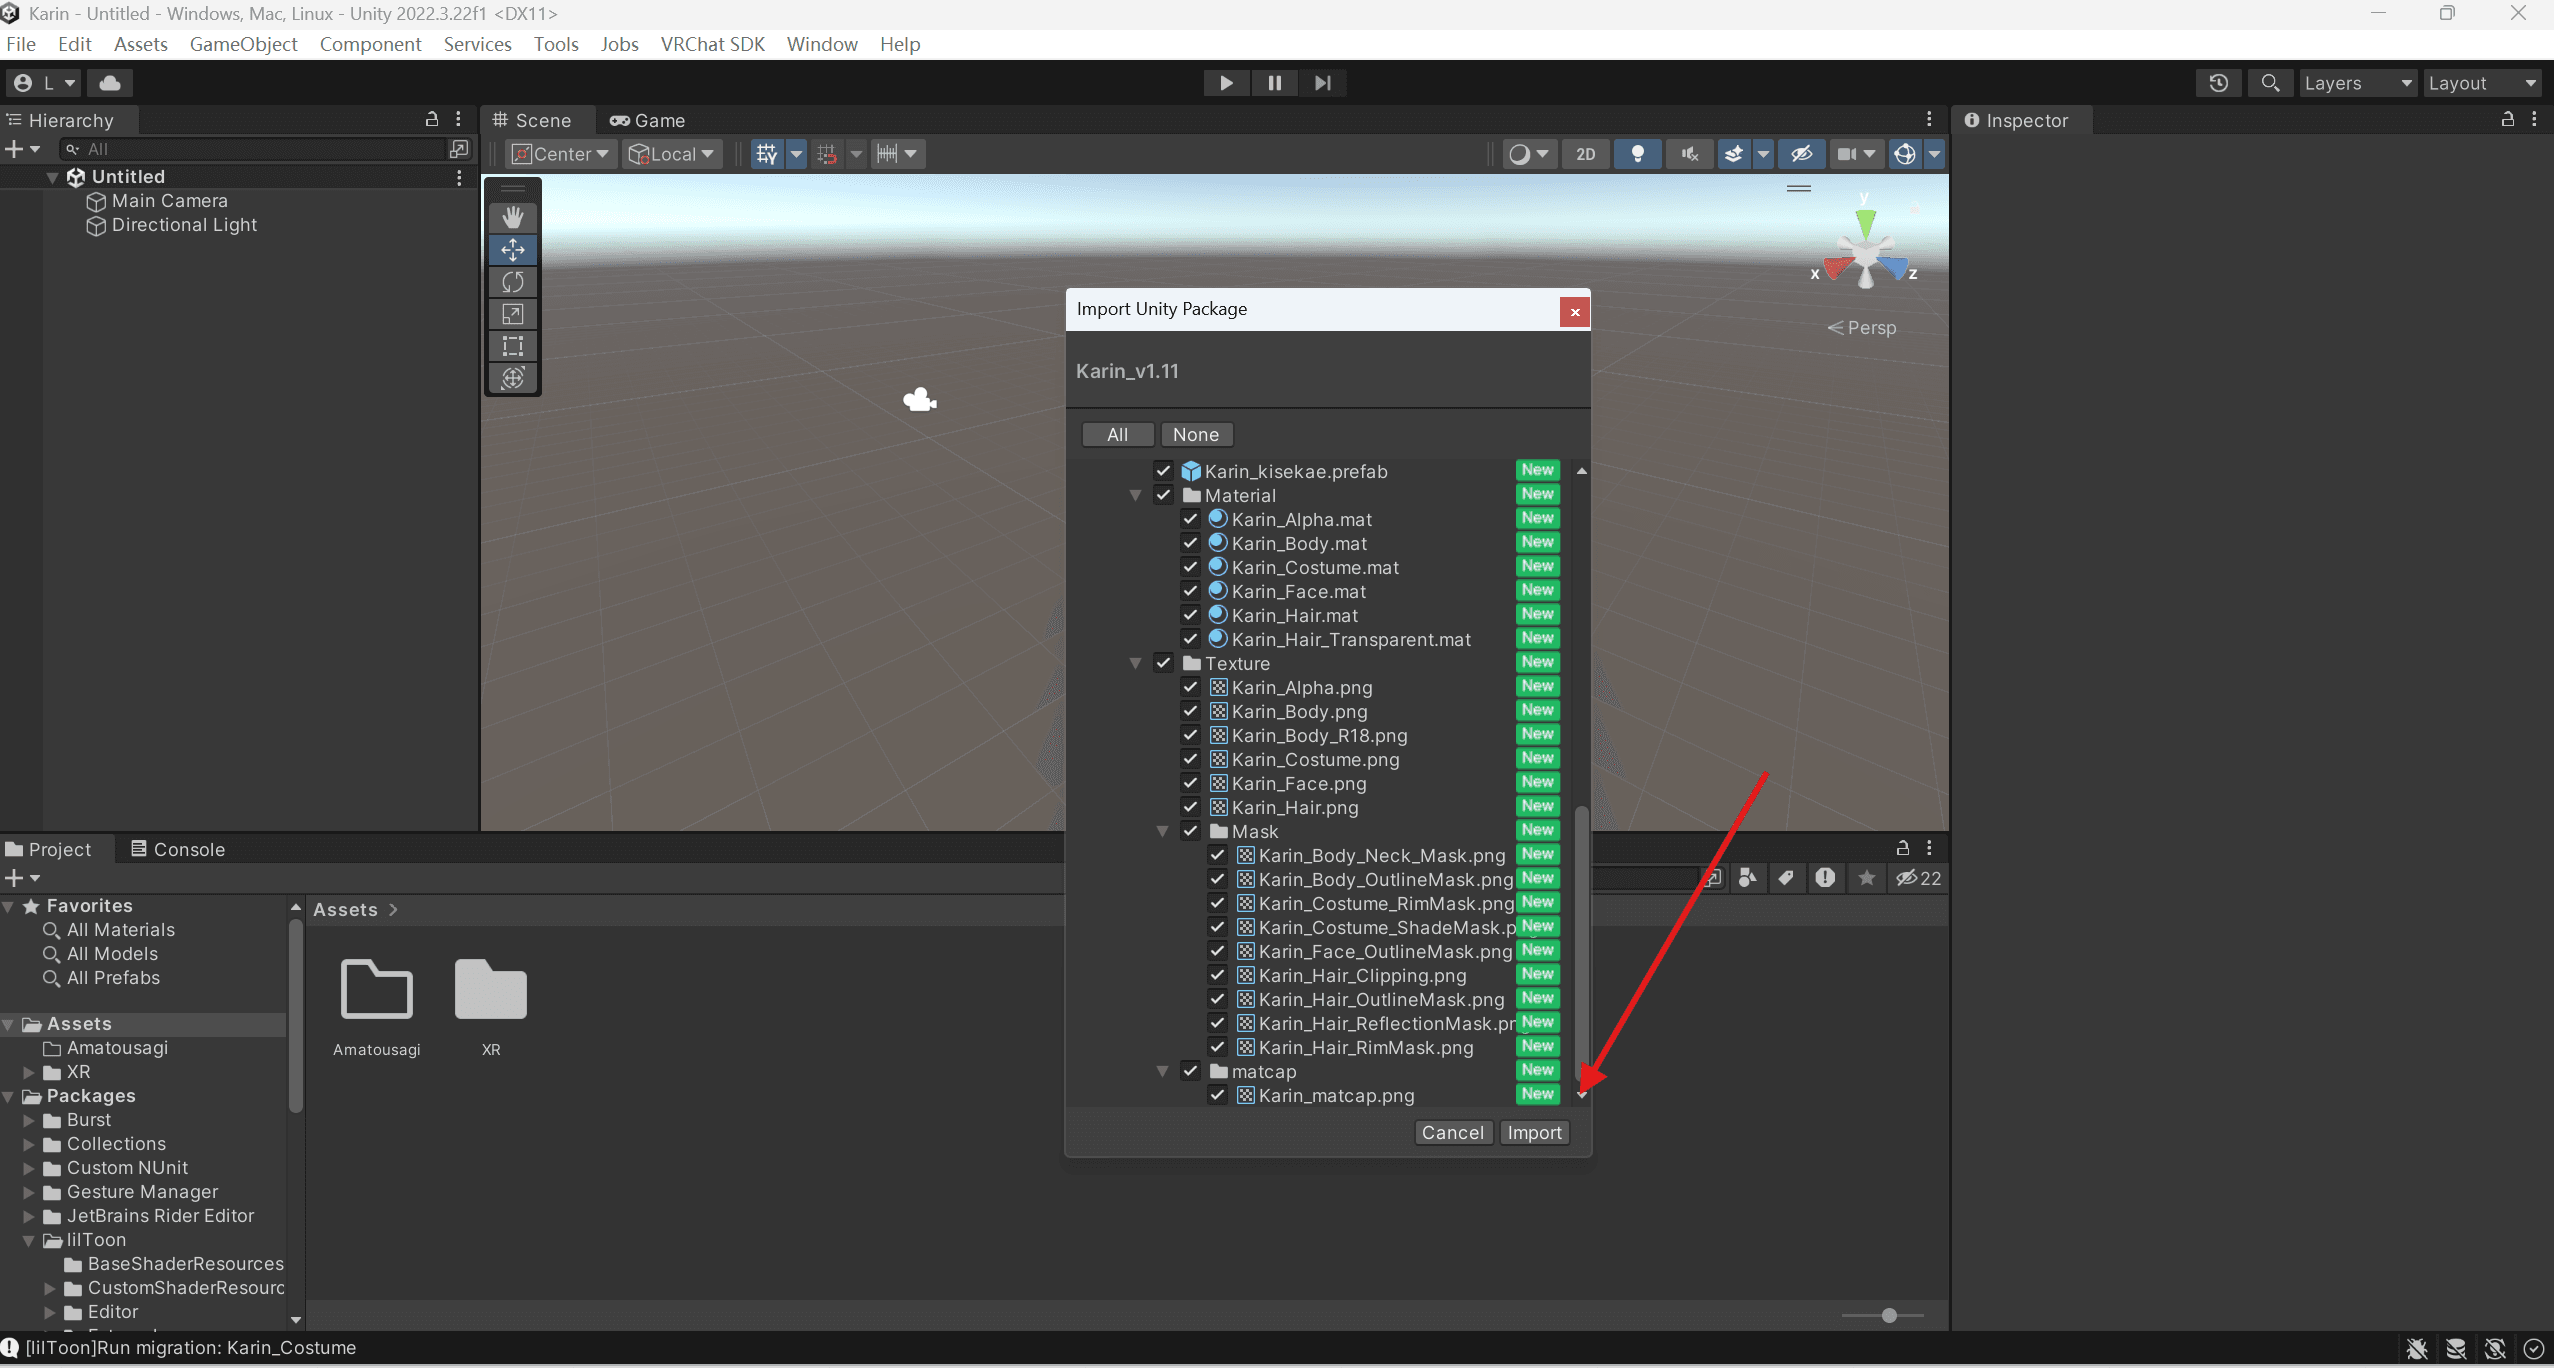Open the Layers dropdown

click(x=2358, y=83)
